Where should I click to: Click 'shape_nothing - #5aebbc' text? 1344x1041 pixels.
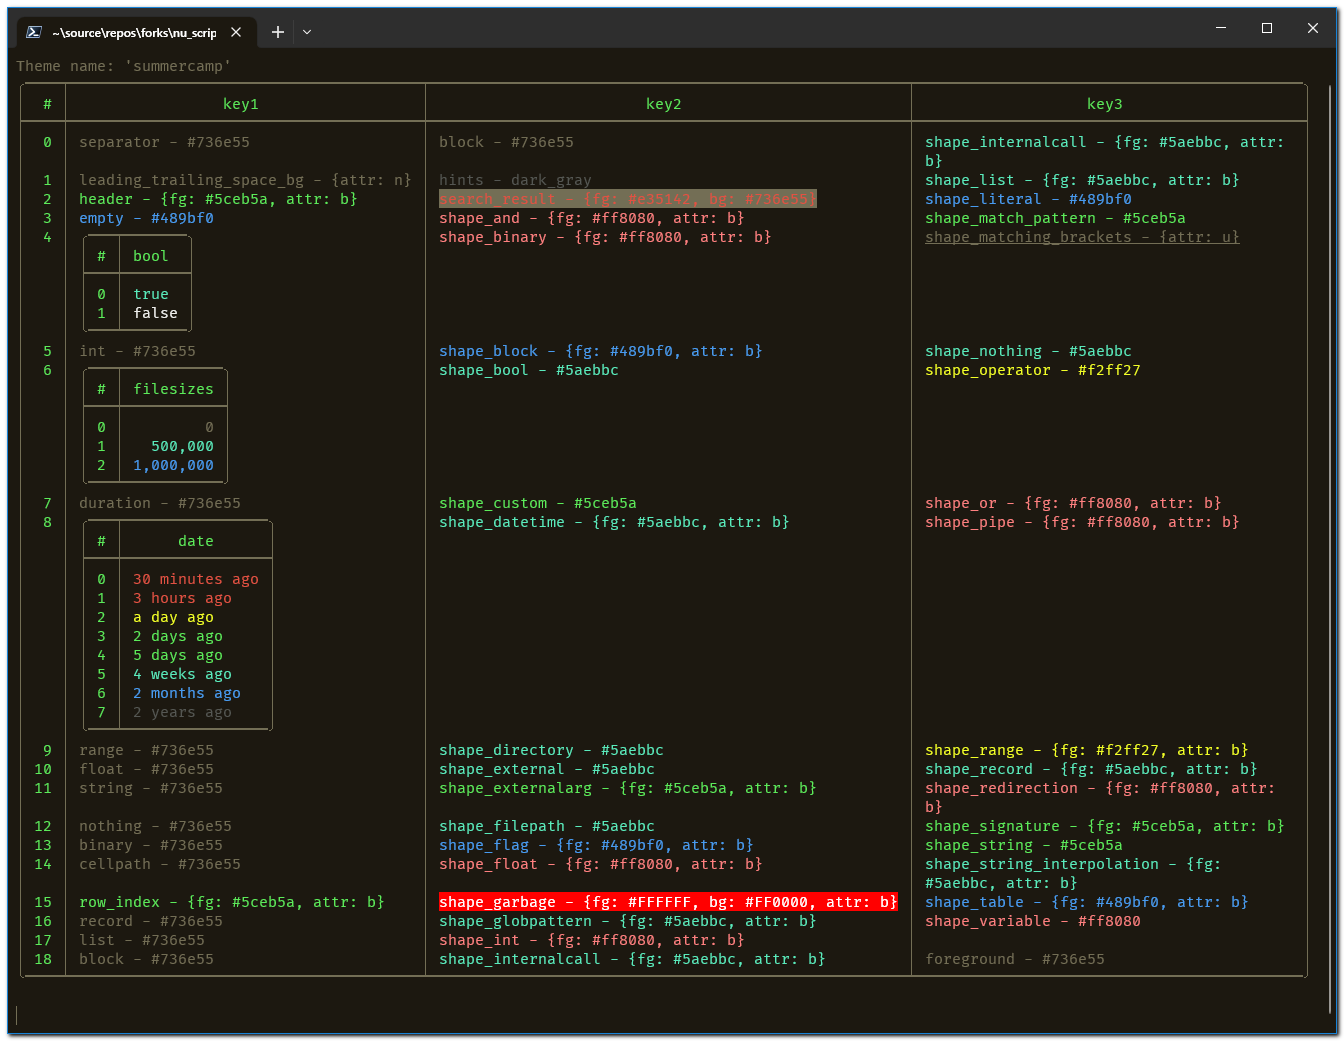click(1028, 351)
